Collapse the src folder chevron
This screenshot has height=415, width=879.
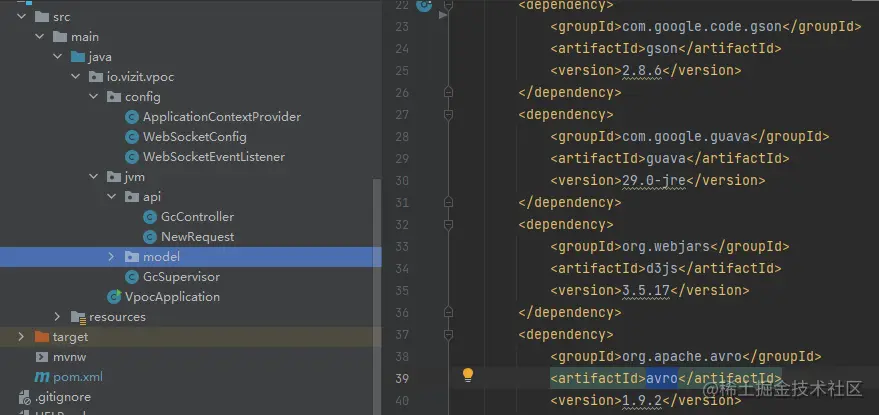[x=22, y=17]
